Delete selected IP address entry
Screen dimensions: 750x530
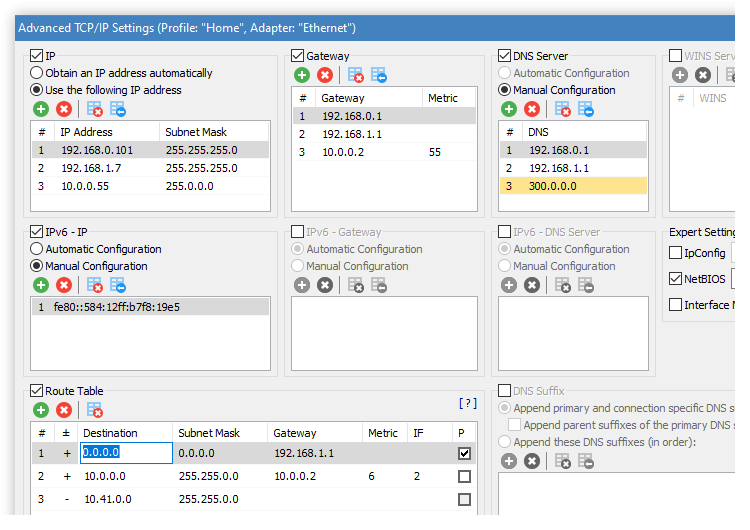coord(64,110)
